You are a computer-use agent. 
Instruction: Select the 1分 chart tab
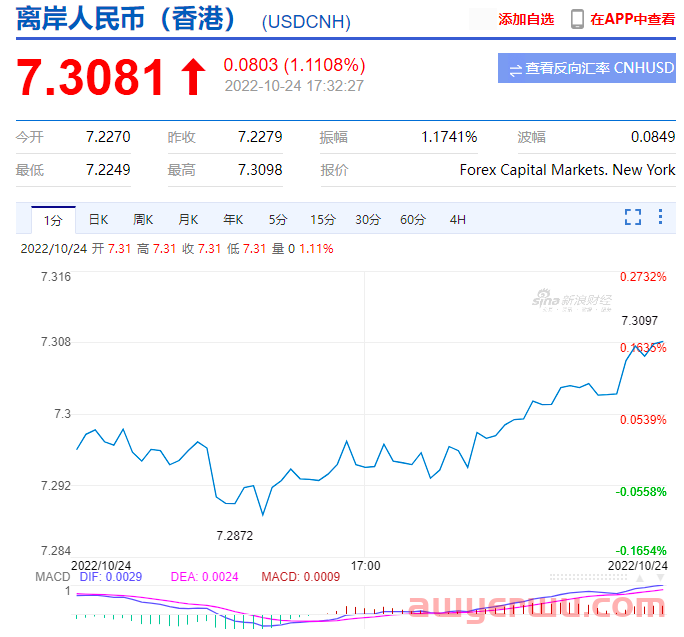pos(53,220)
